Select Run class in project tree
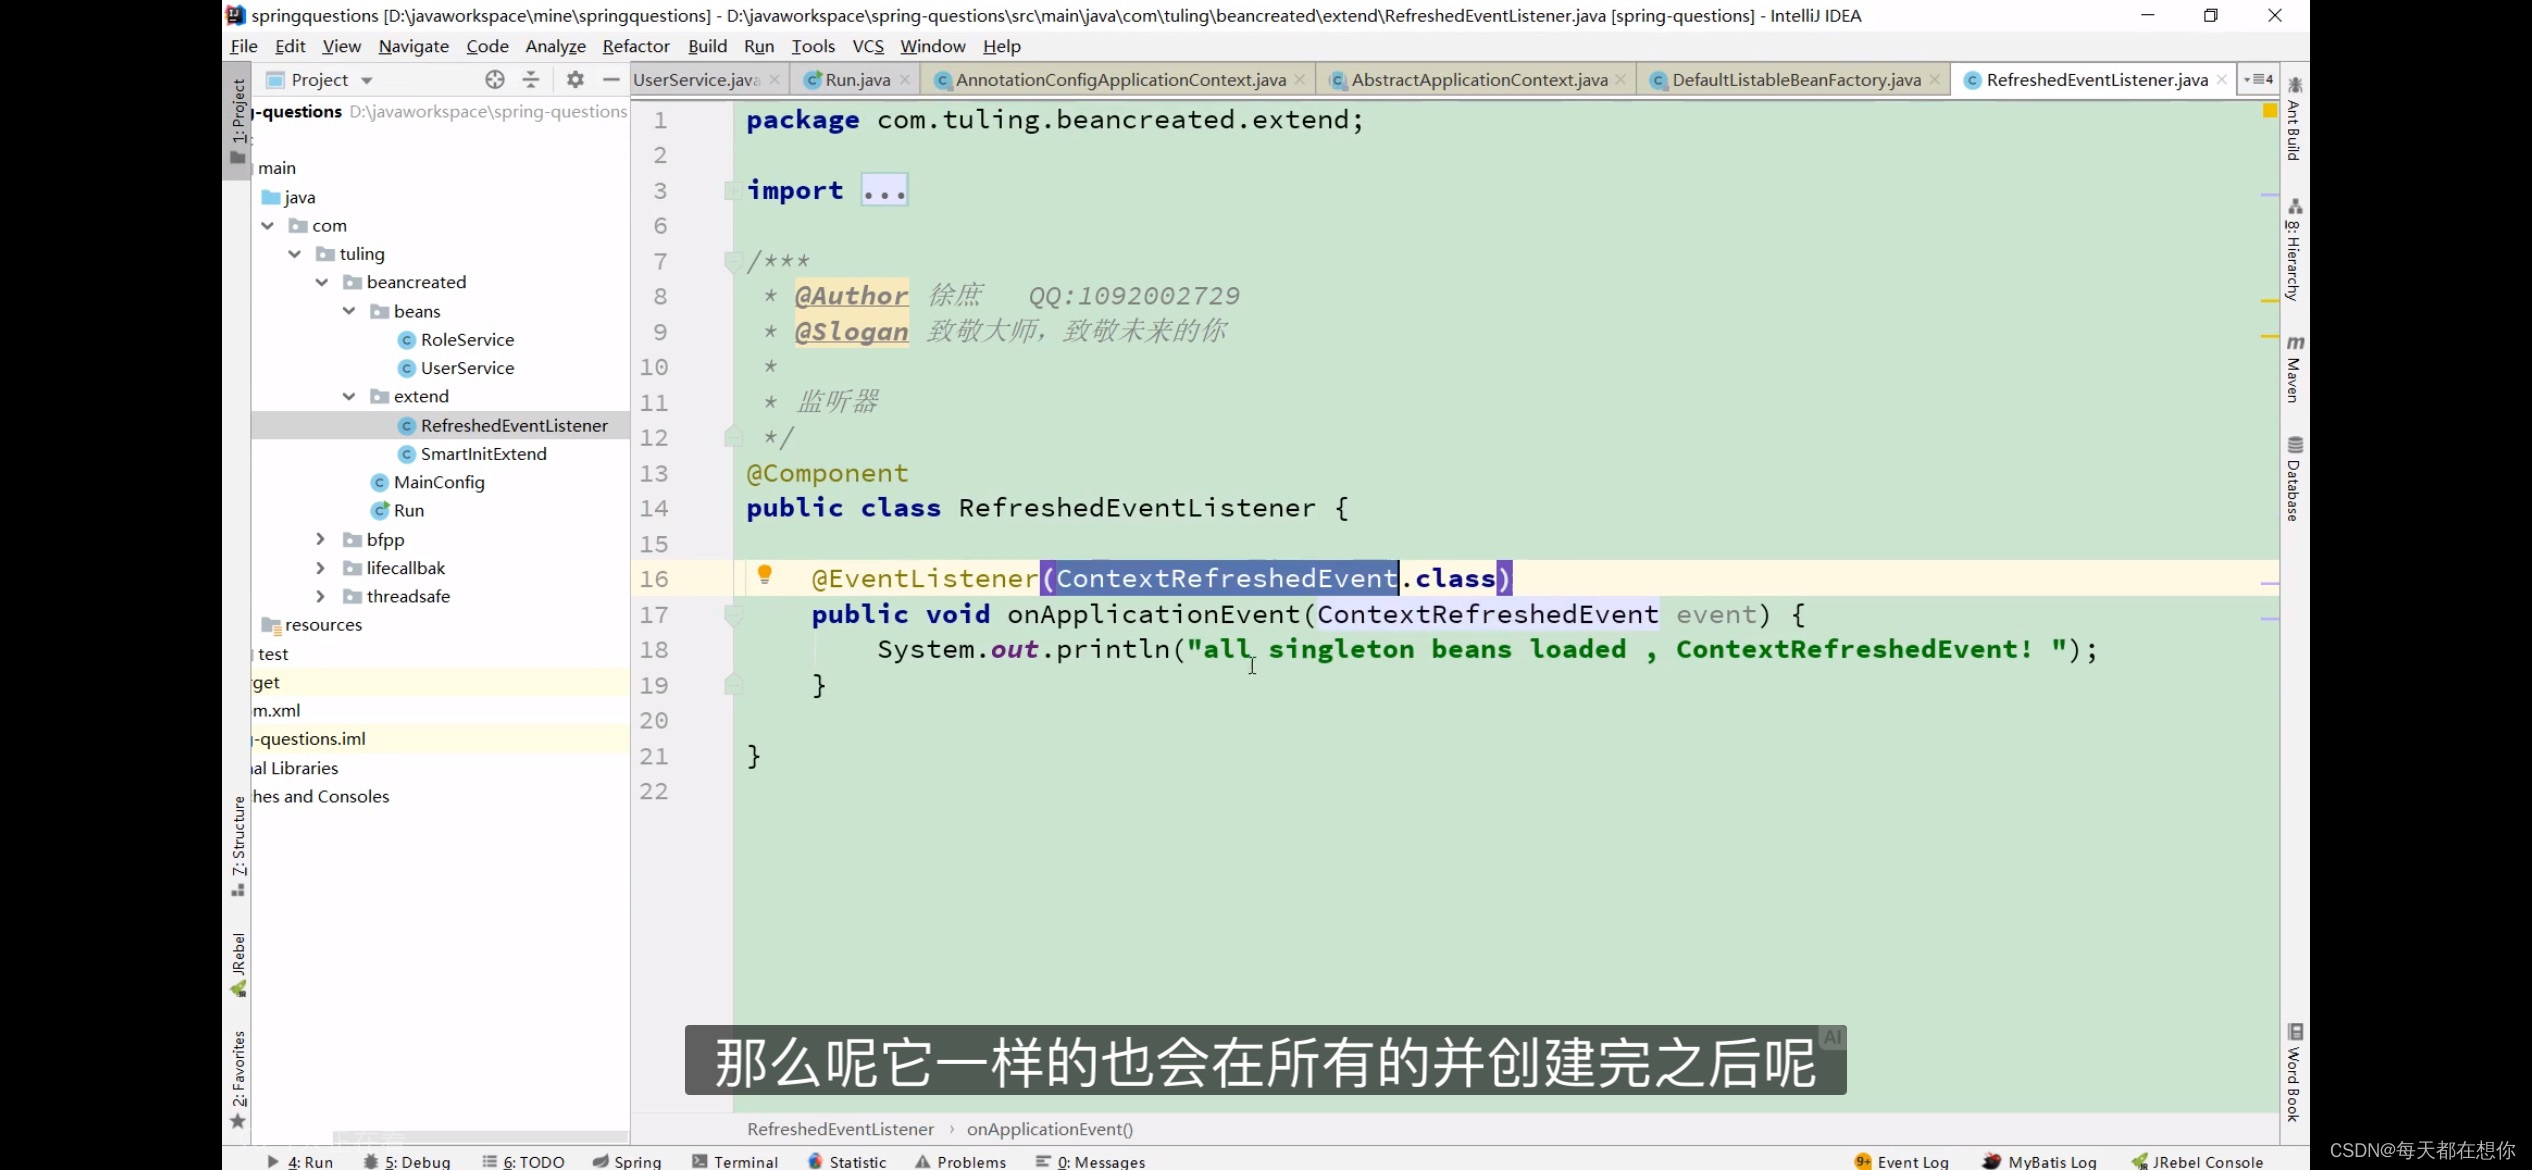 pos(408,510)
